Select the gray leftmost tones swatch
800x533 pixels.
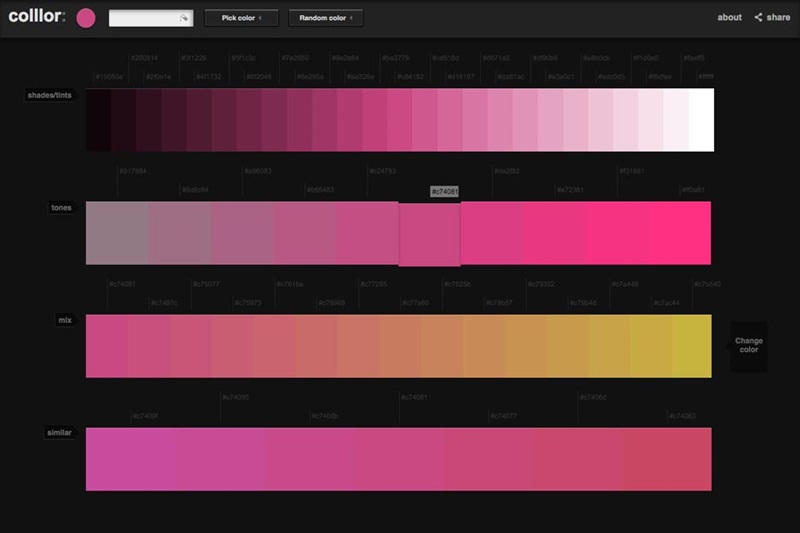pyautogui.click(x=117, y=233)
